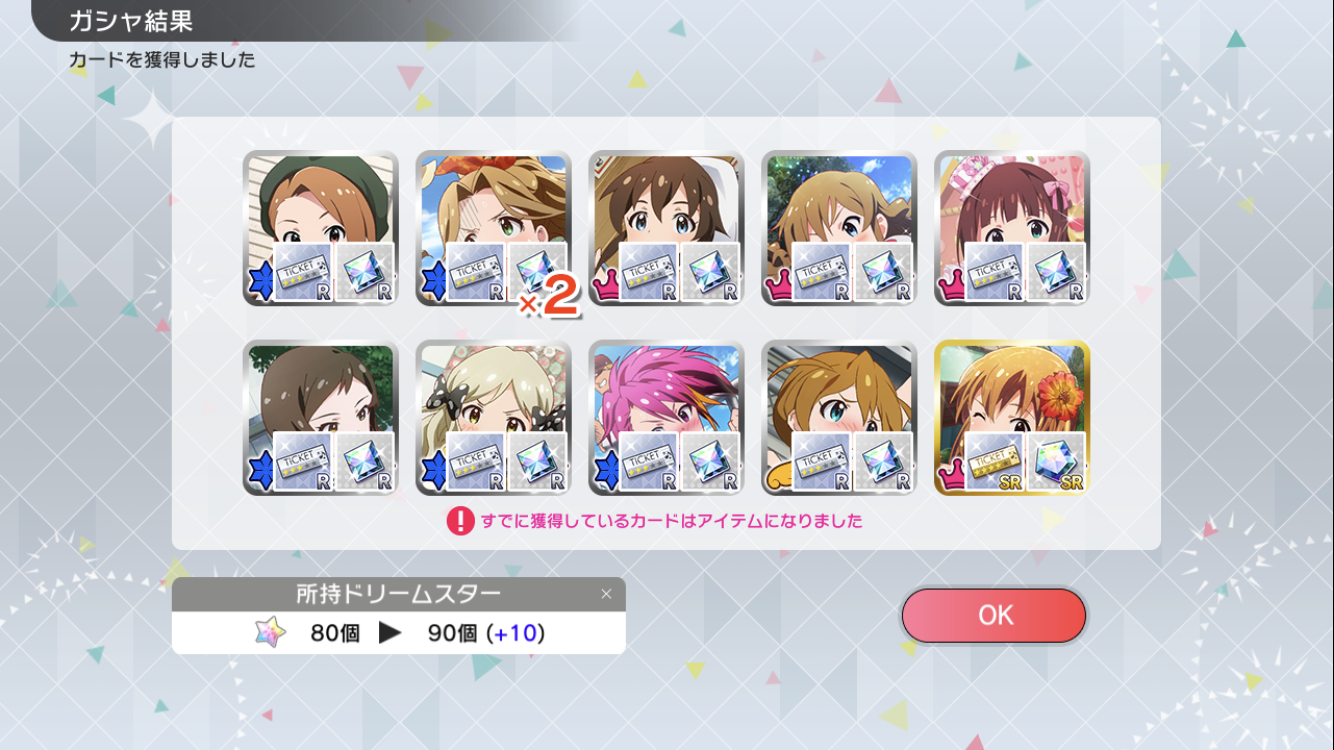Select the ガシャ結果 title header
The width and height of the screenshot is (1334, 750).
(x=130, y=20)
